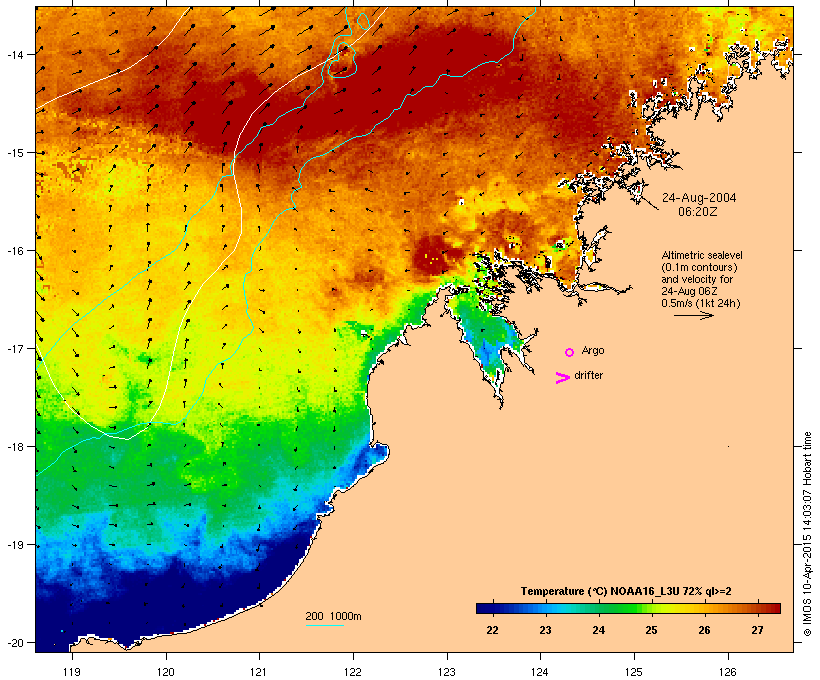Click the latitude label -15

(14, 153)
